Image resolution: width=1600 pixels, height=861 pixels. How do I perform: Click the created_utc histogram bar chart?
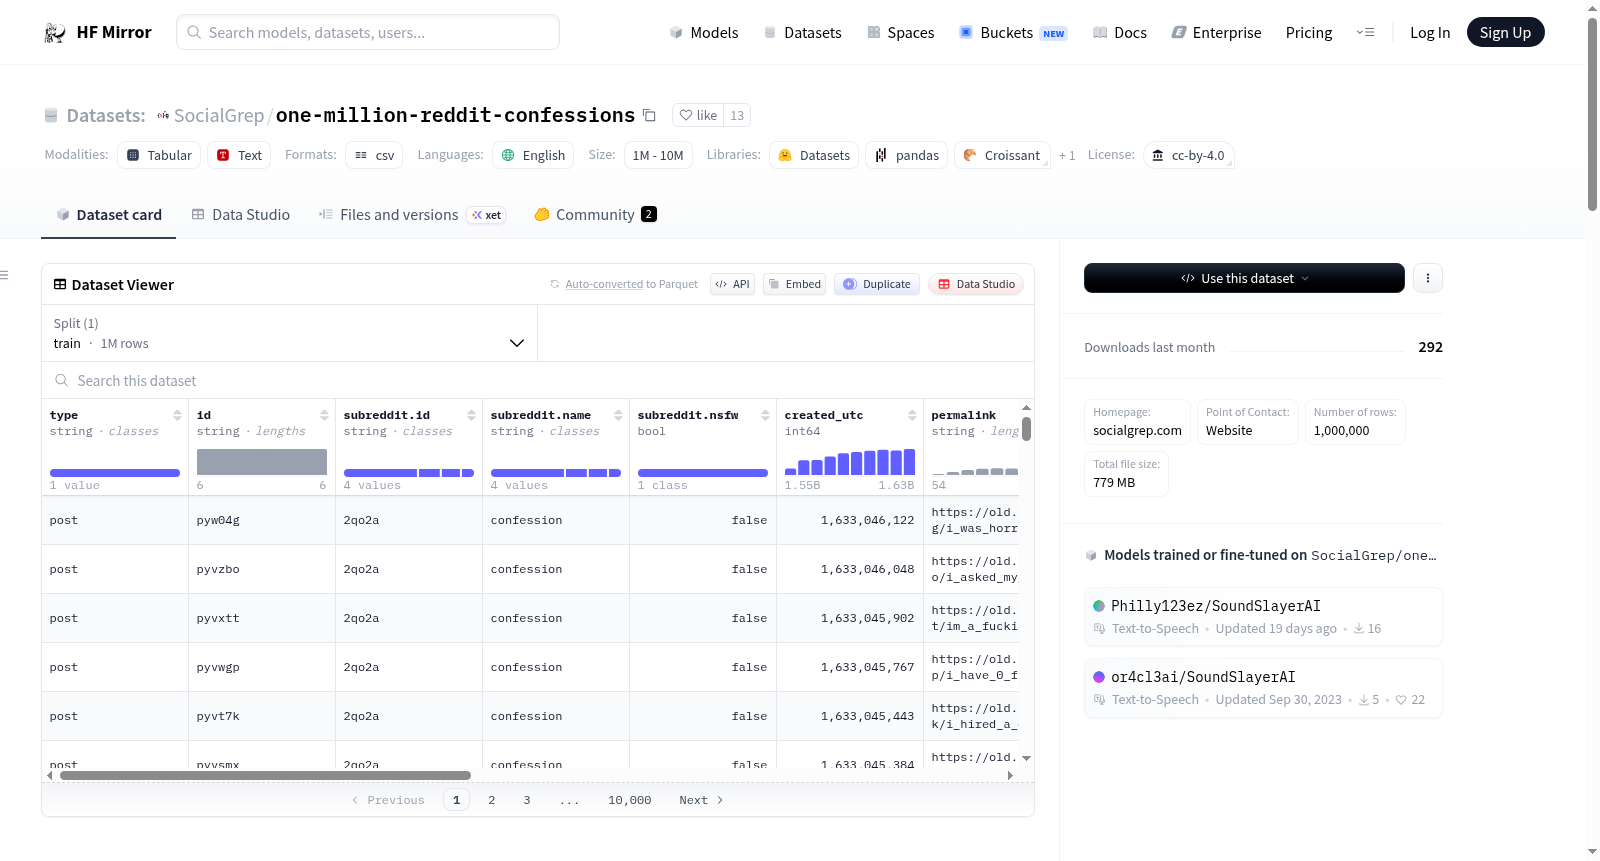pyautogui.click(x=850, y=461)
